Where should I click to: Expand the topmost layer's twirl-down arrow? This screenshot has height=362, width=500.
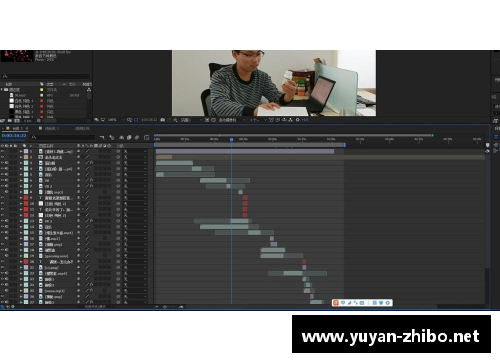click(21, 151)
